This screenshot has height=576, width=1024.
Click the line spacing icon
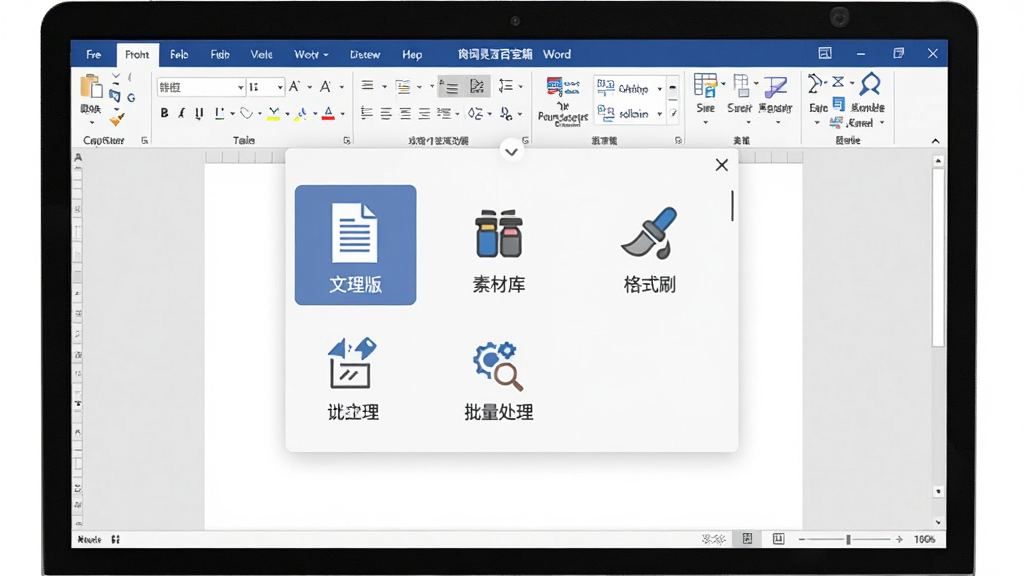pos(506,86)
